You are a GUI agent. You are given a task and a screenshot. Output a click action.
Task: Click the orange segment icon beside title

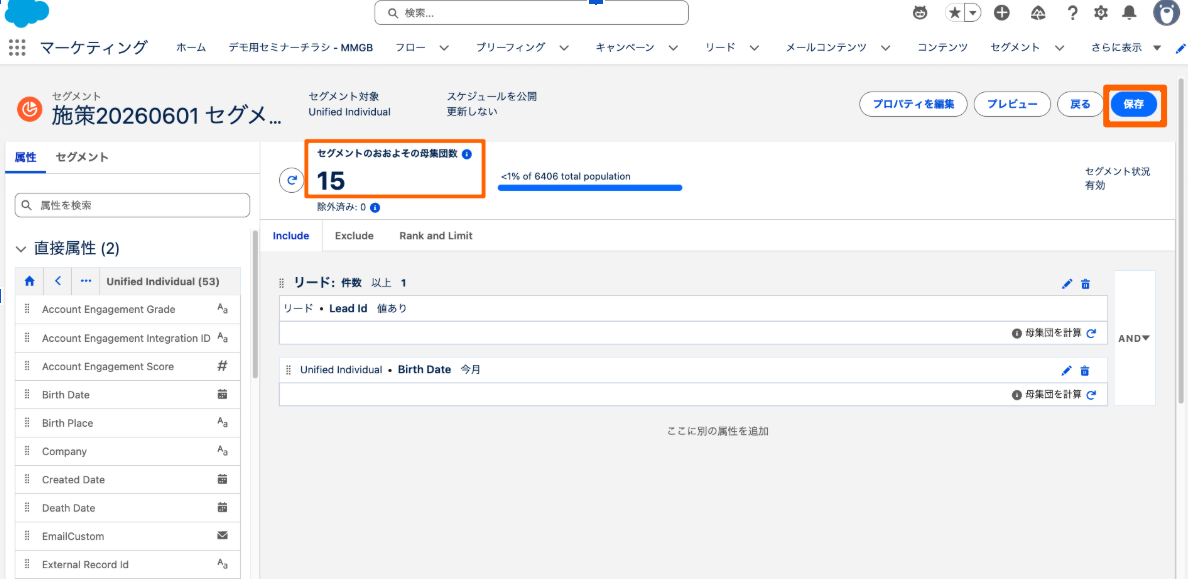pos(30,109)
